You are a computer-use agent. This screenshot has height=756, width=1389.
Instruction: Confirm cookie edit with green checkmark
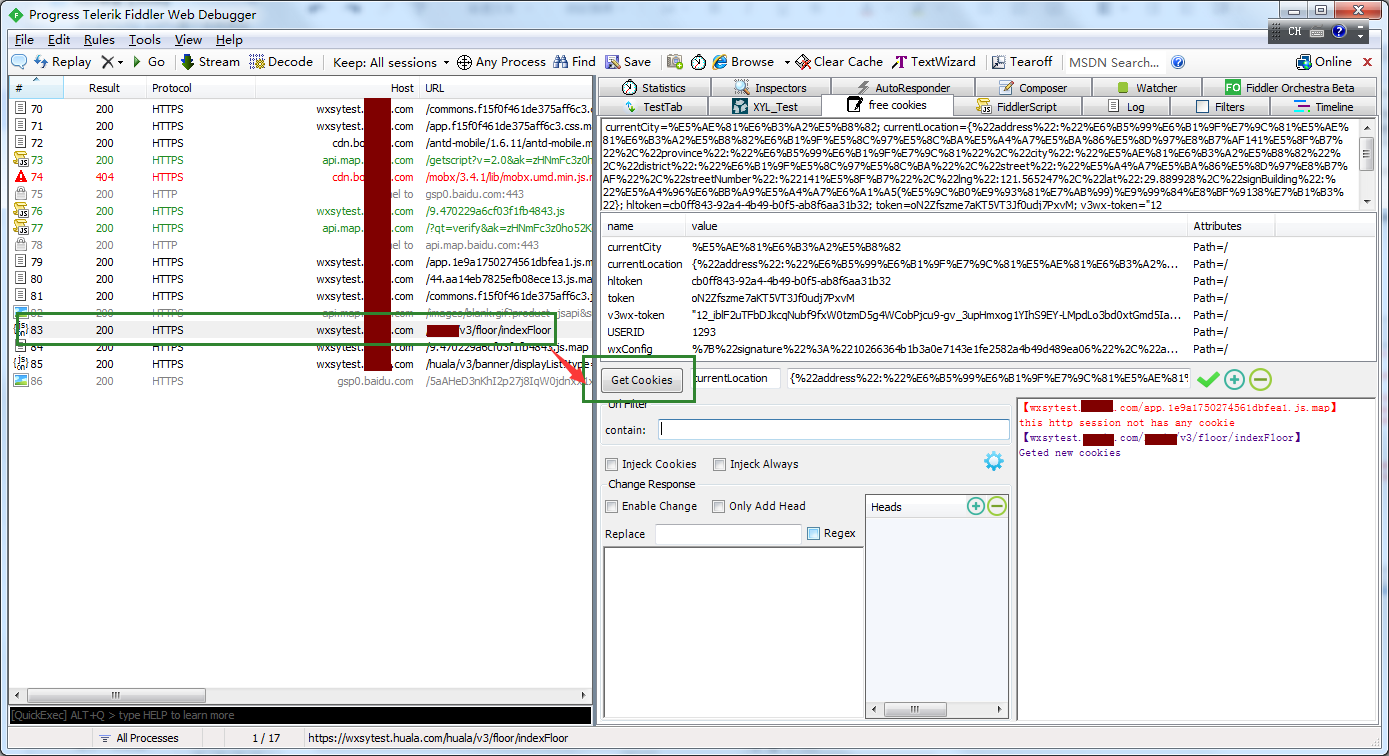coord(1208,379)
